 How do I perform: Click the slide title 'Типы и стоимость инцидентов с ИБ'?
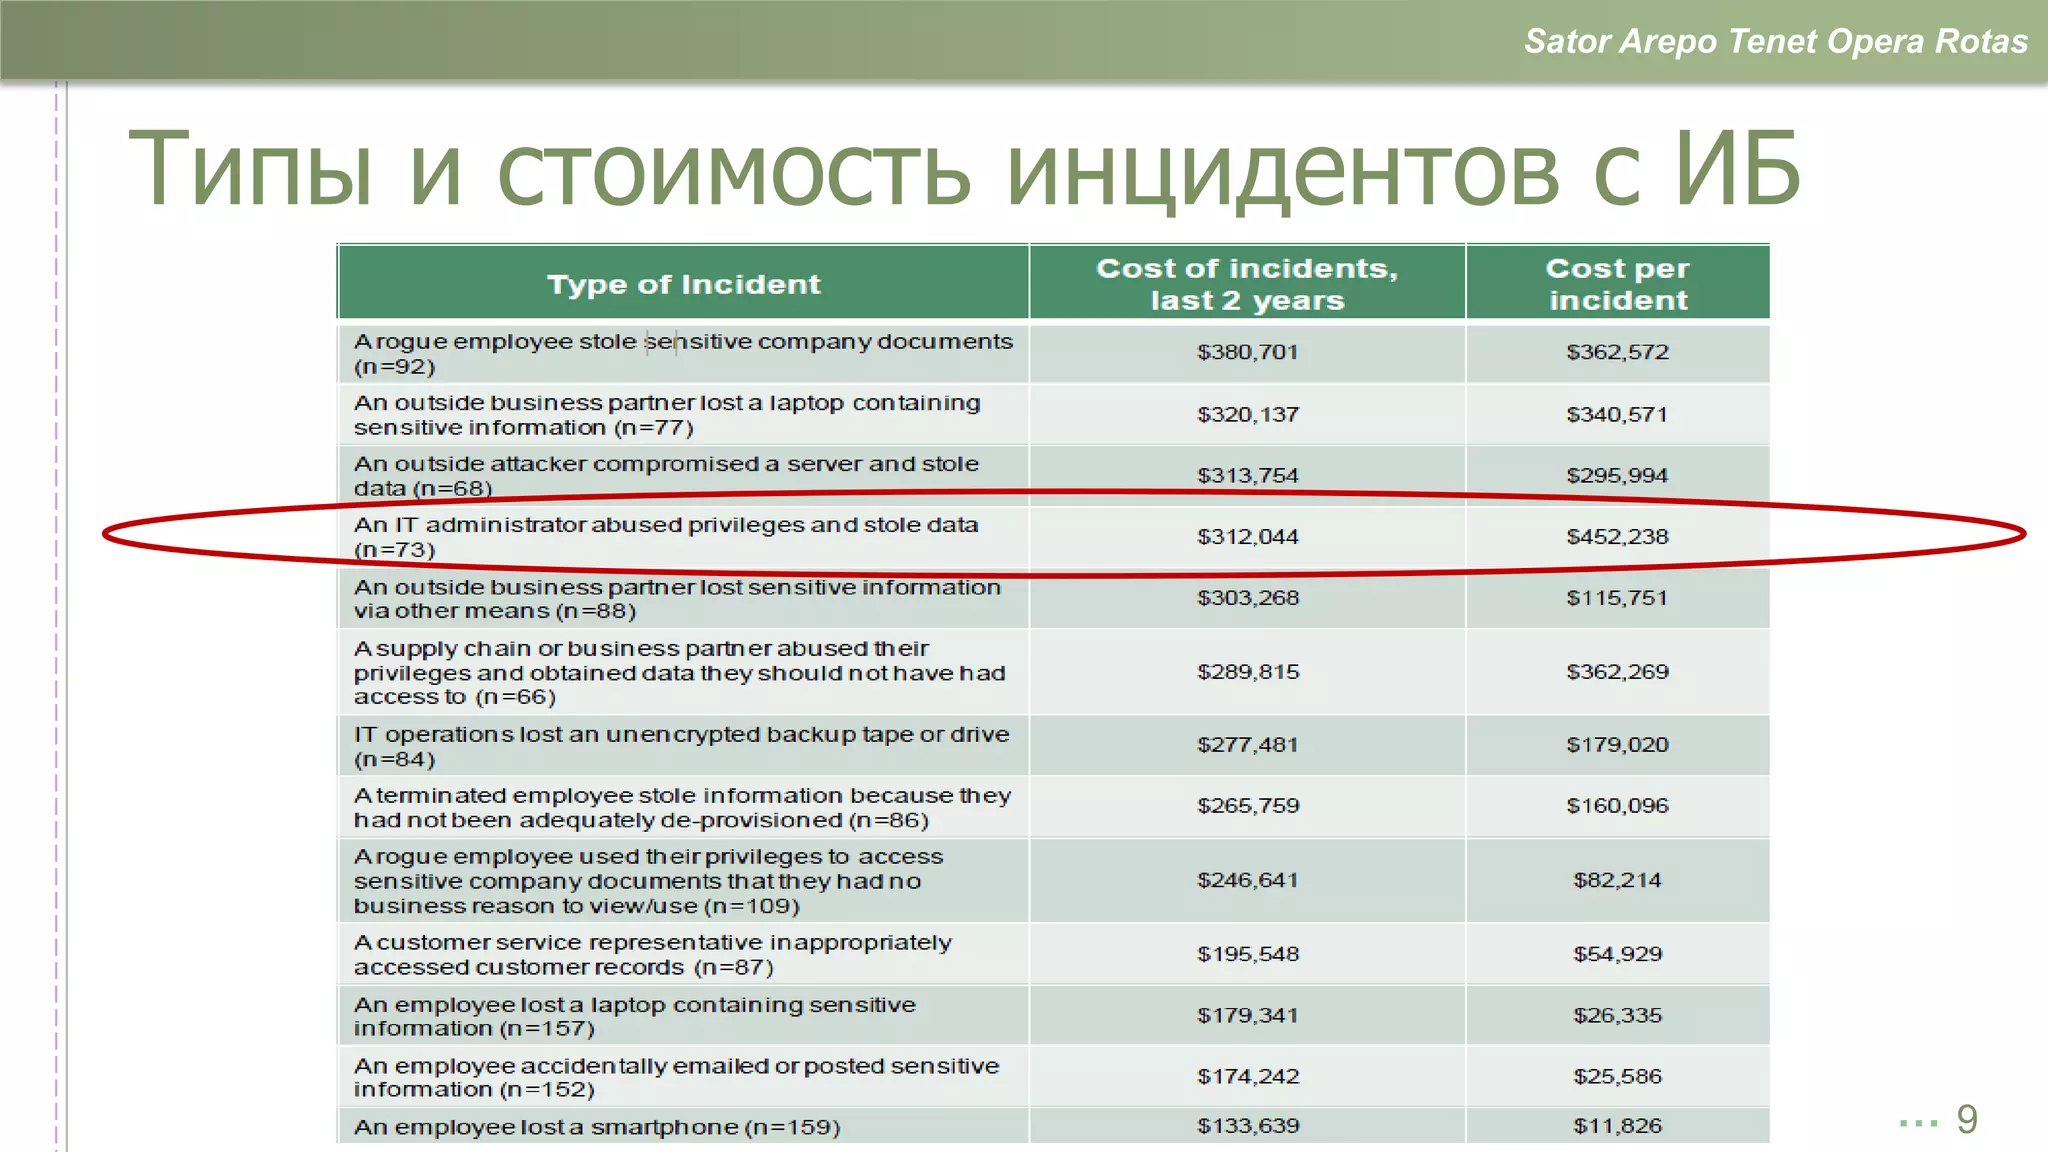pyautogui.click(x=965, y=170)
